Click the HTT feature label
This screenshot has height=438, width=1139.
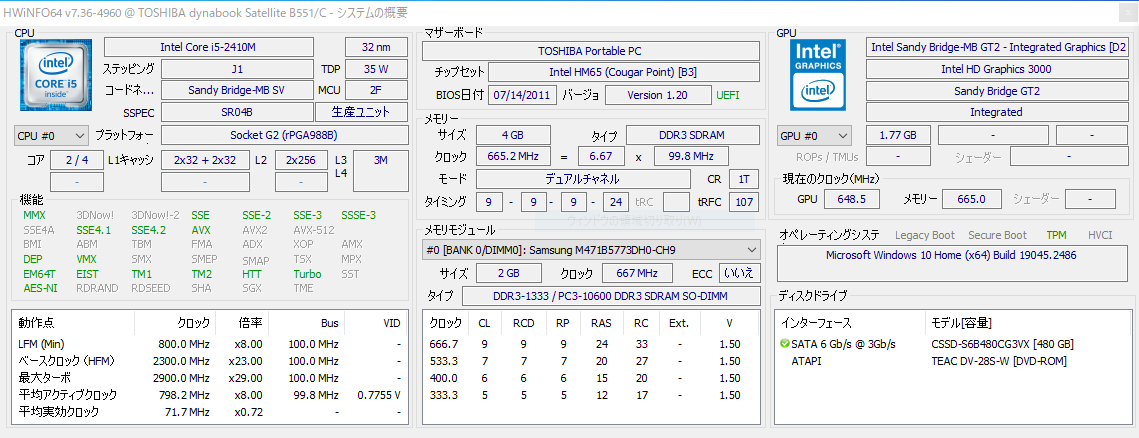tap(251, 274)
